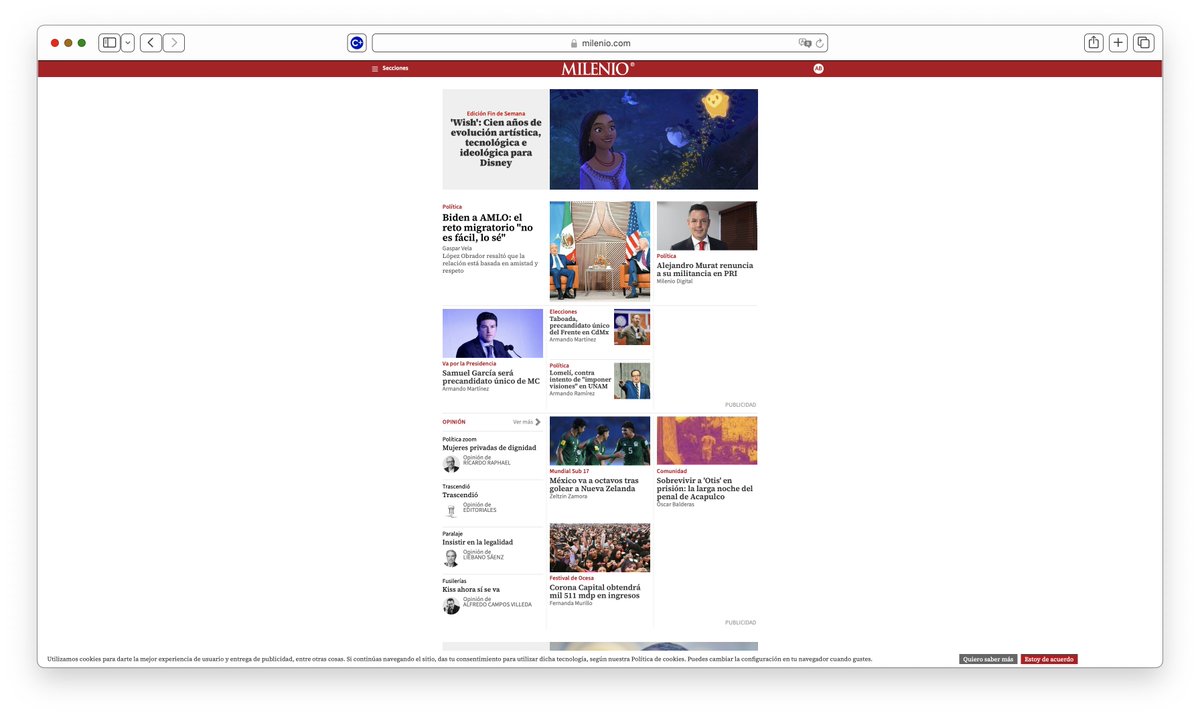
Task: Click Ricardo Raphael's author avatar
Action: pos(451,463)
